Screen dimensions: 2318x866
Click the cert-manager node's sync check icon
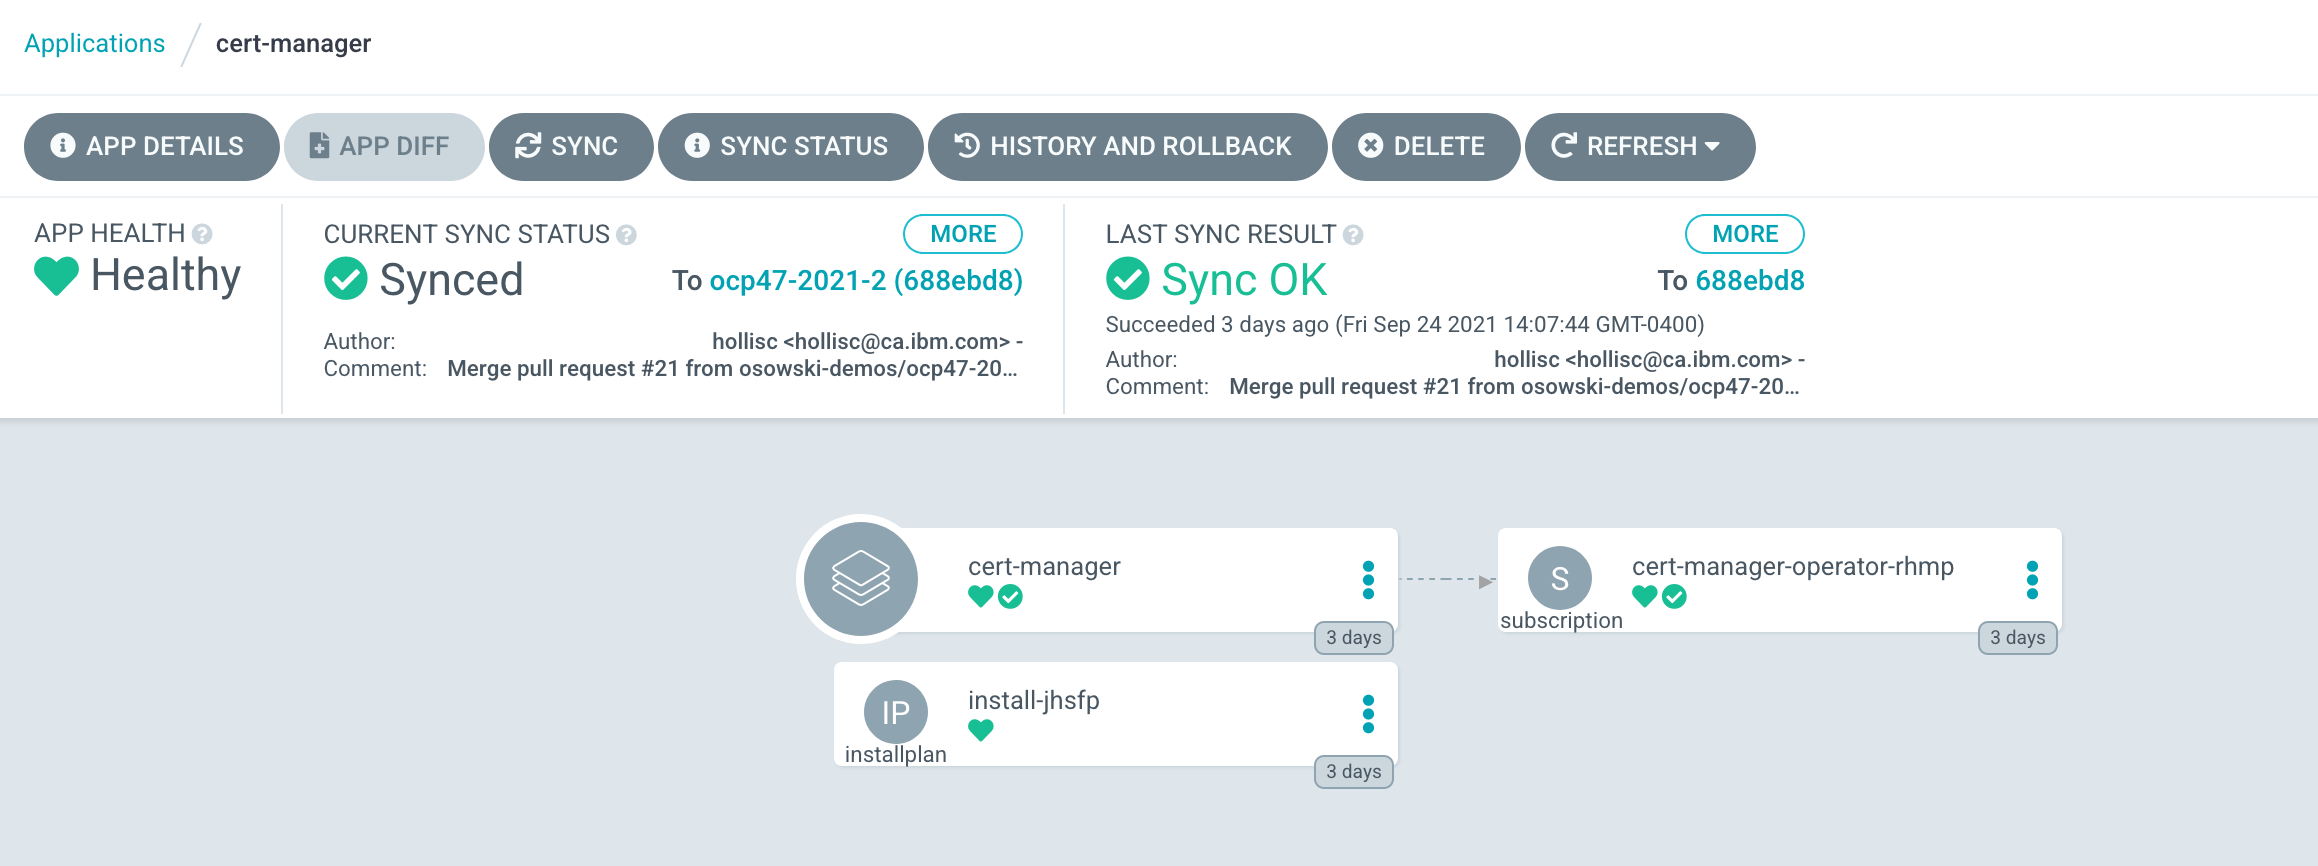(1011, 597)
